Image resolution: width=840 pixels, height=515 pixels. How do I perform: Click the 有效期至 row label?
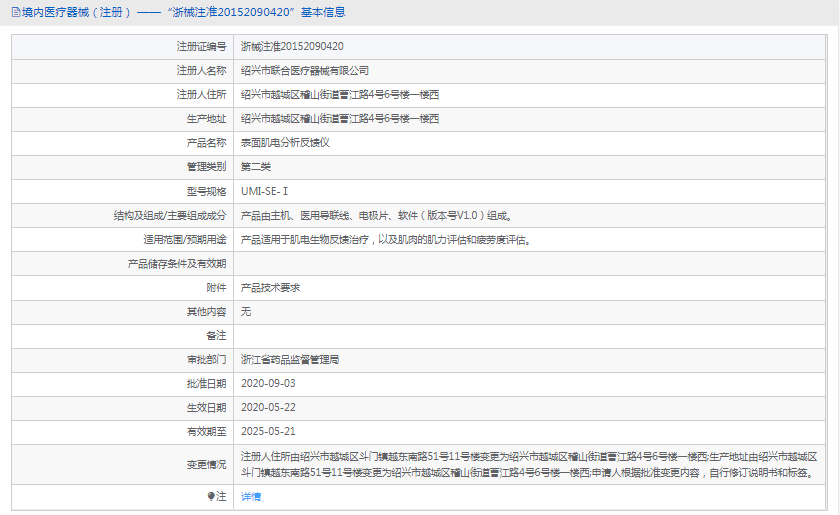pos(206,432)
